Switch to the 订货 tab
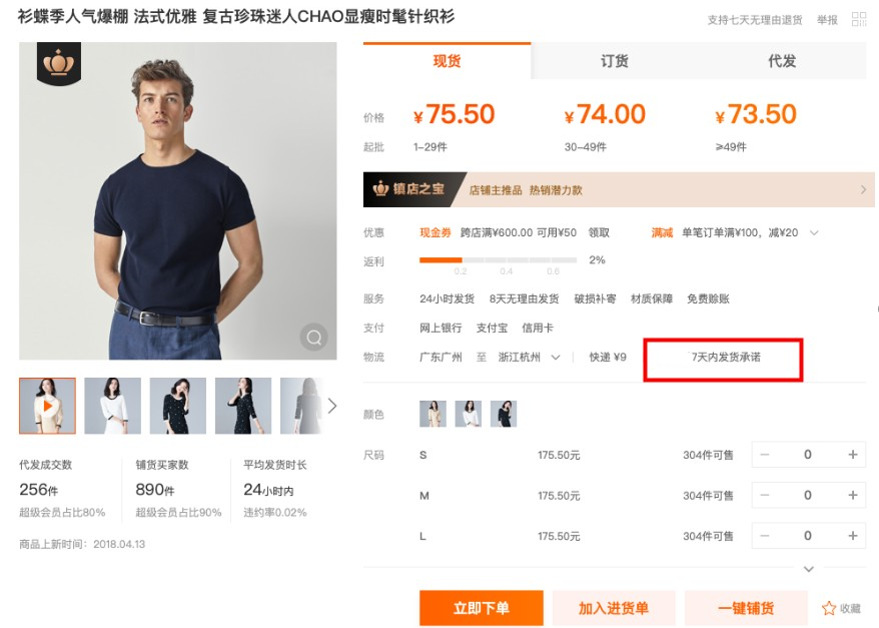This screenshot has height=628, width=879. [x=614, y=61]
